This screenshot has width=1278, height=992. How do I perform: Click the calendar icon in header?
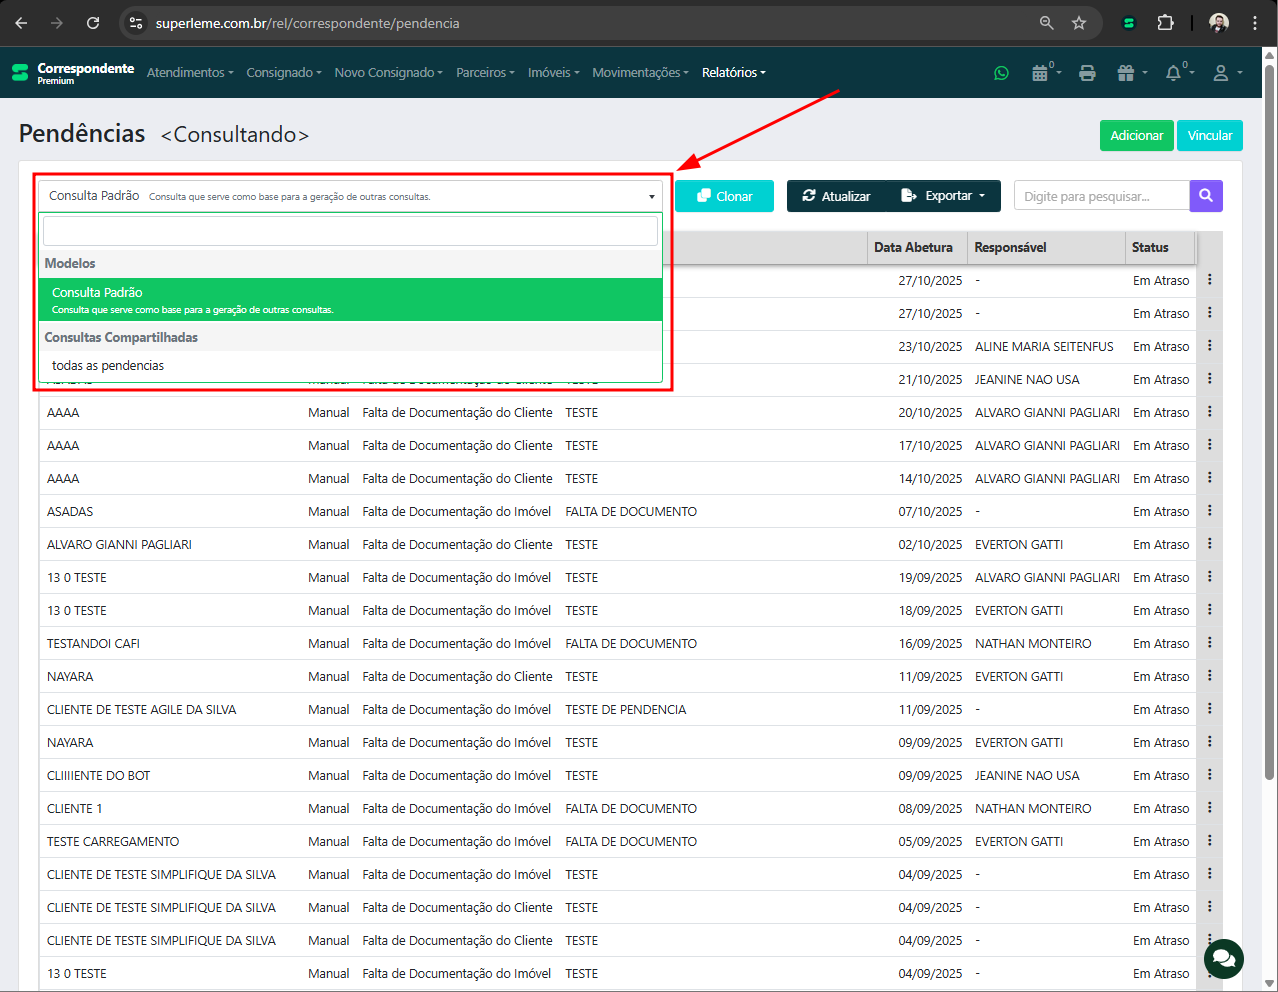tap(1041, 73)
